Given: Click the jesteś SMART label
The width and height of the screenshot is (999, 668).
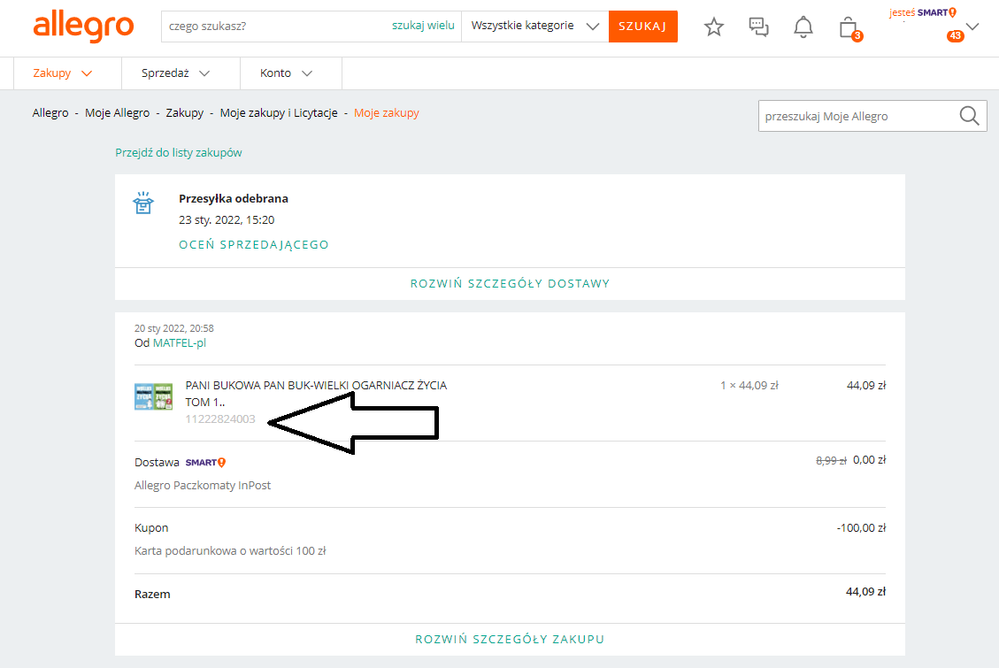Looking at the screenshot, I should 923,12.
